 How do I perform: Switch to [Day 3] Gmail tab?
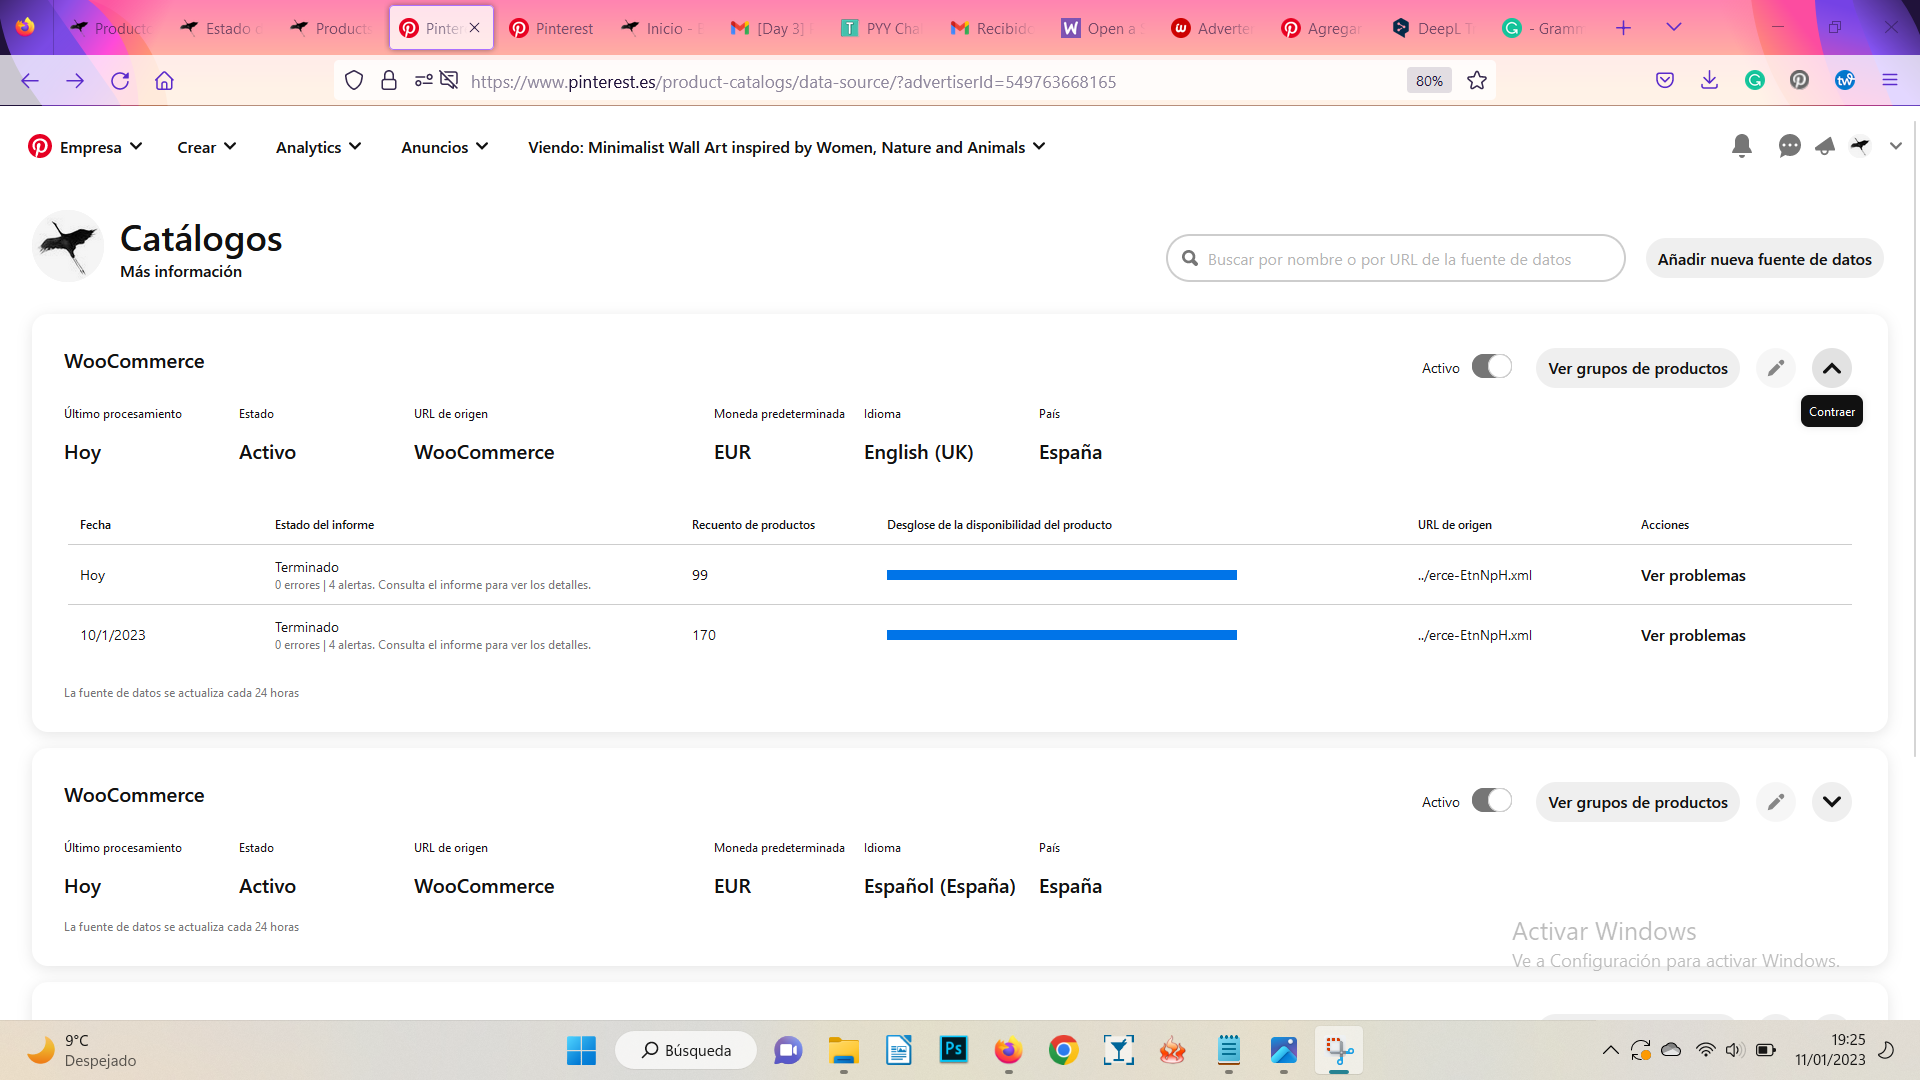tap(772, 28)
